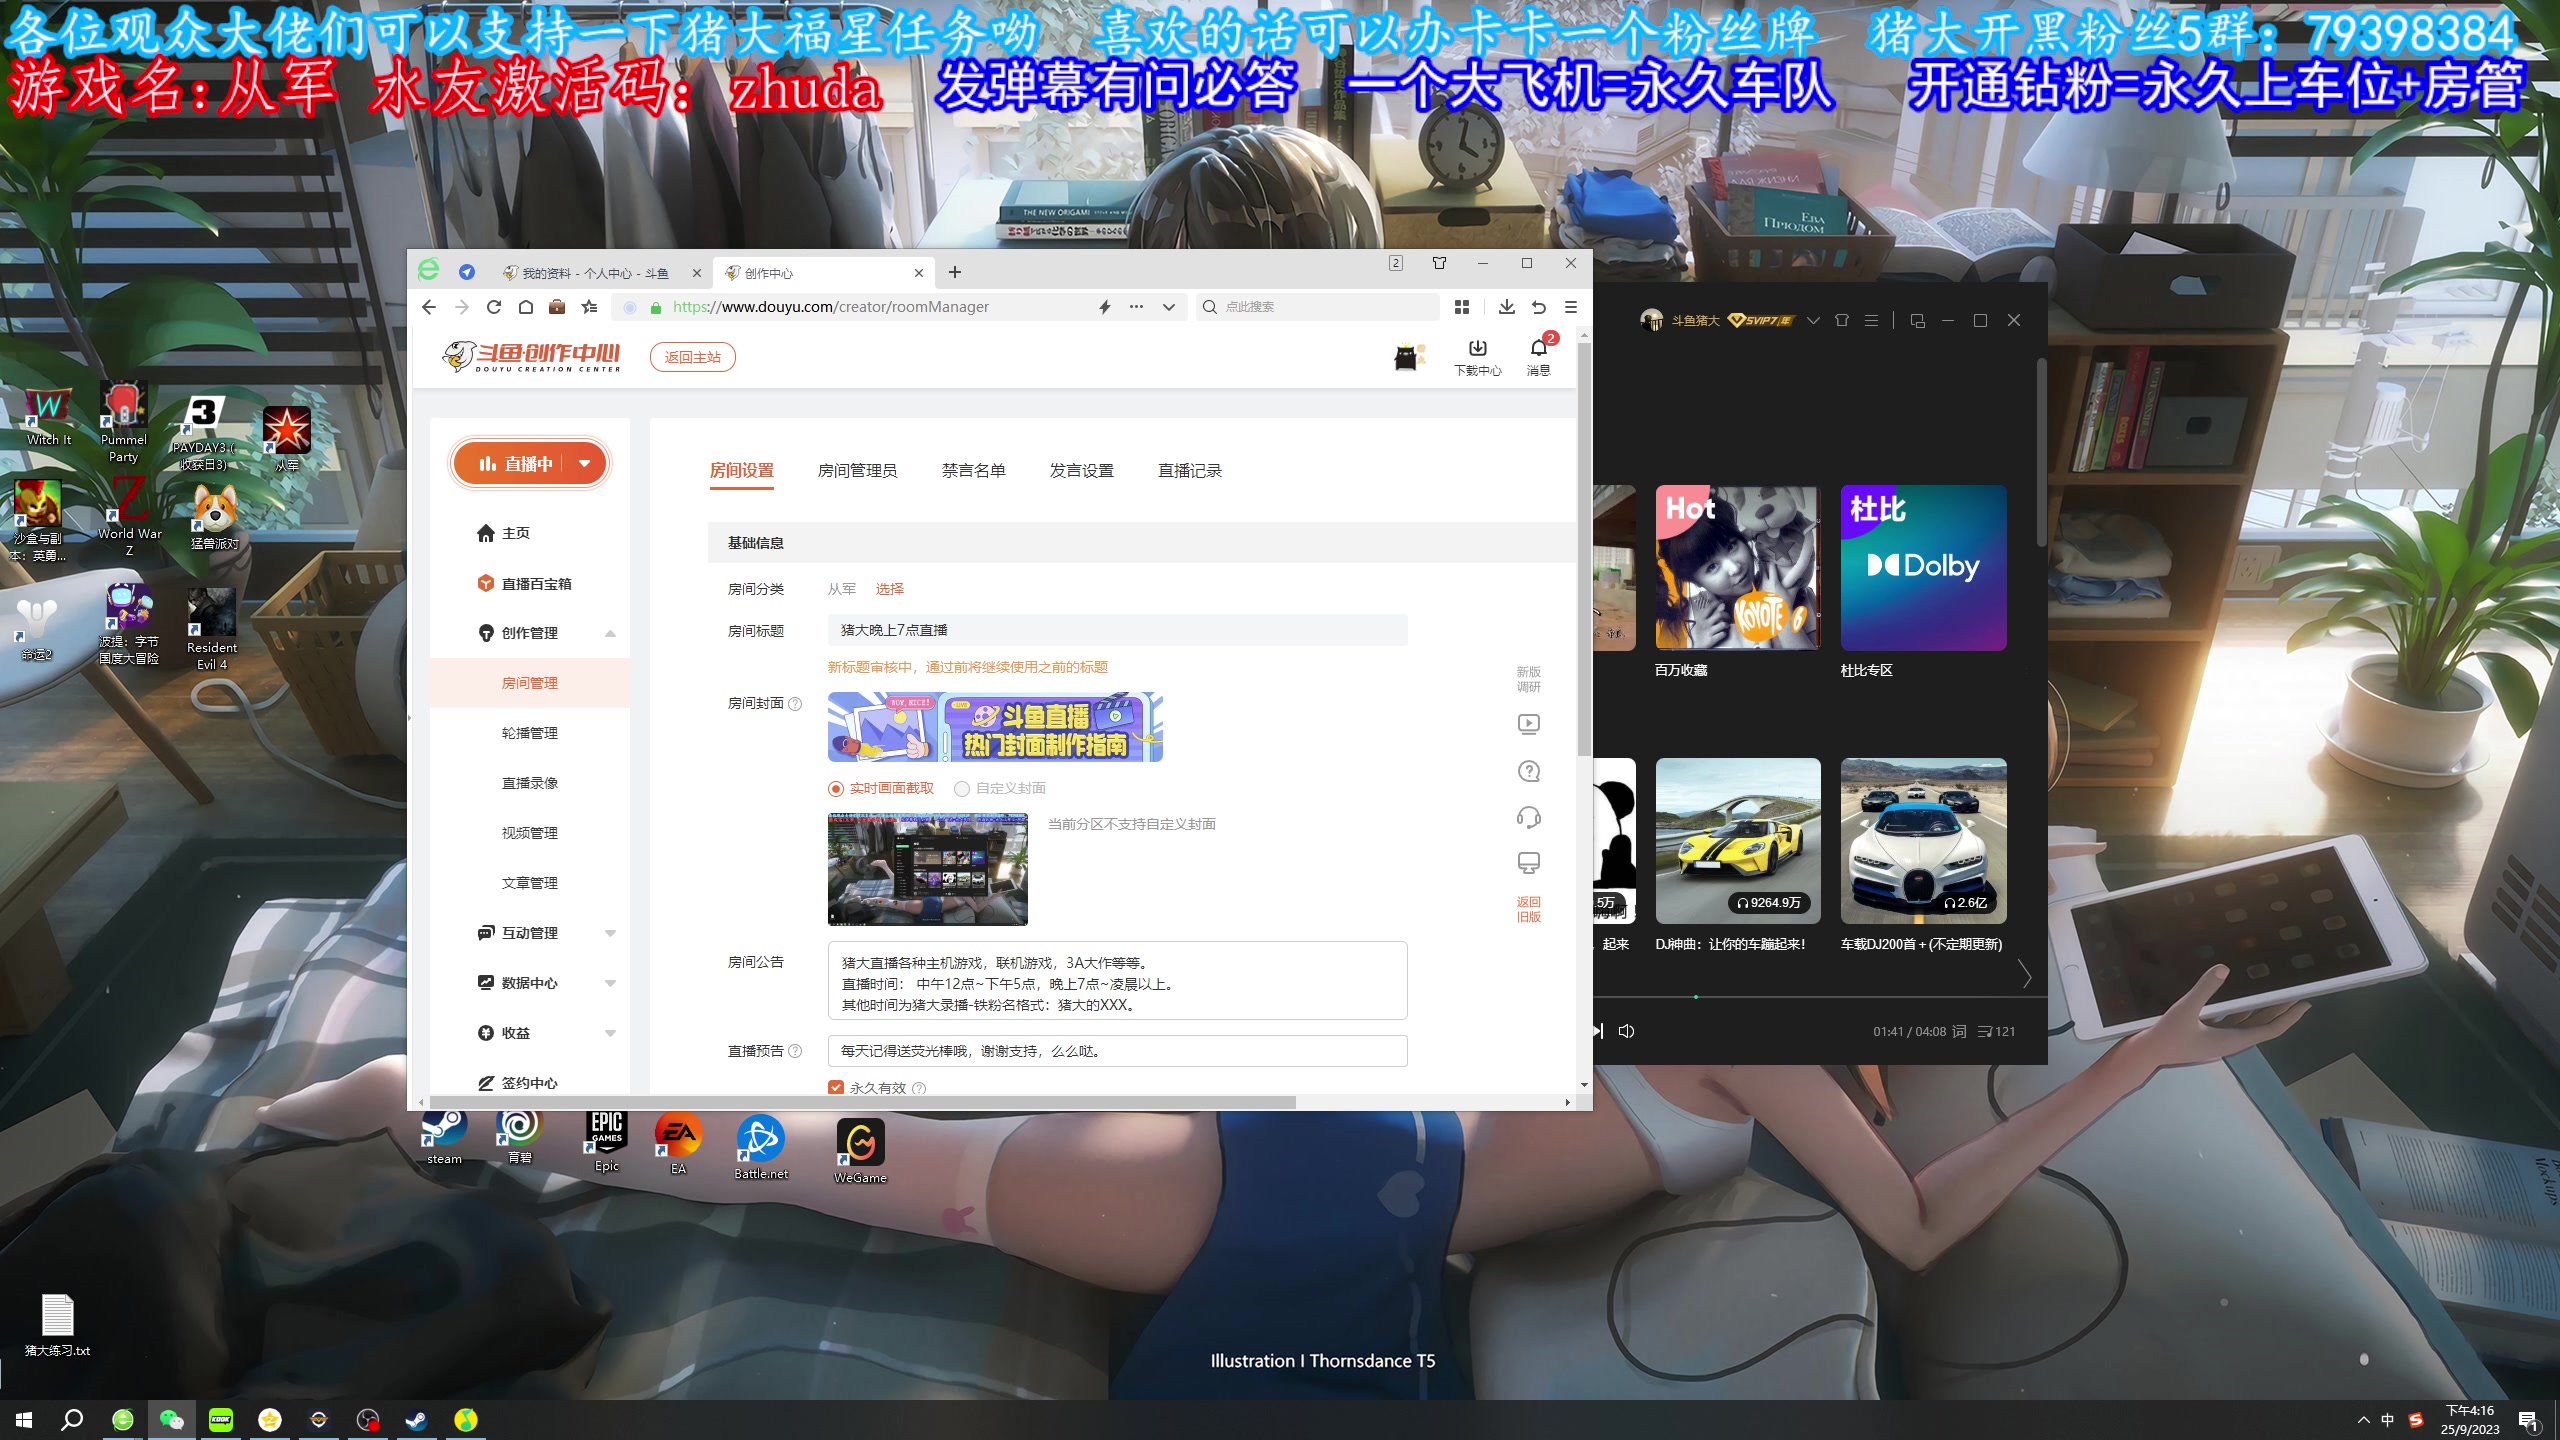Open the address bar dropdown chevron

click(1168, 307)
